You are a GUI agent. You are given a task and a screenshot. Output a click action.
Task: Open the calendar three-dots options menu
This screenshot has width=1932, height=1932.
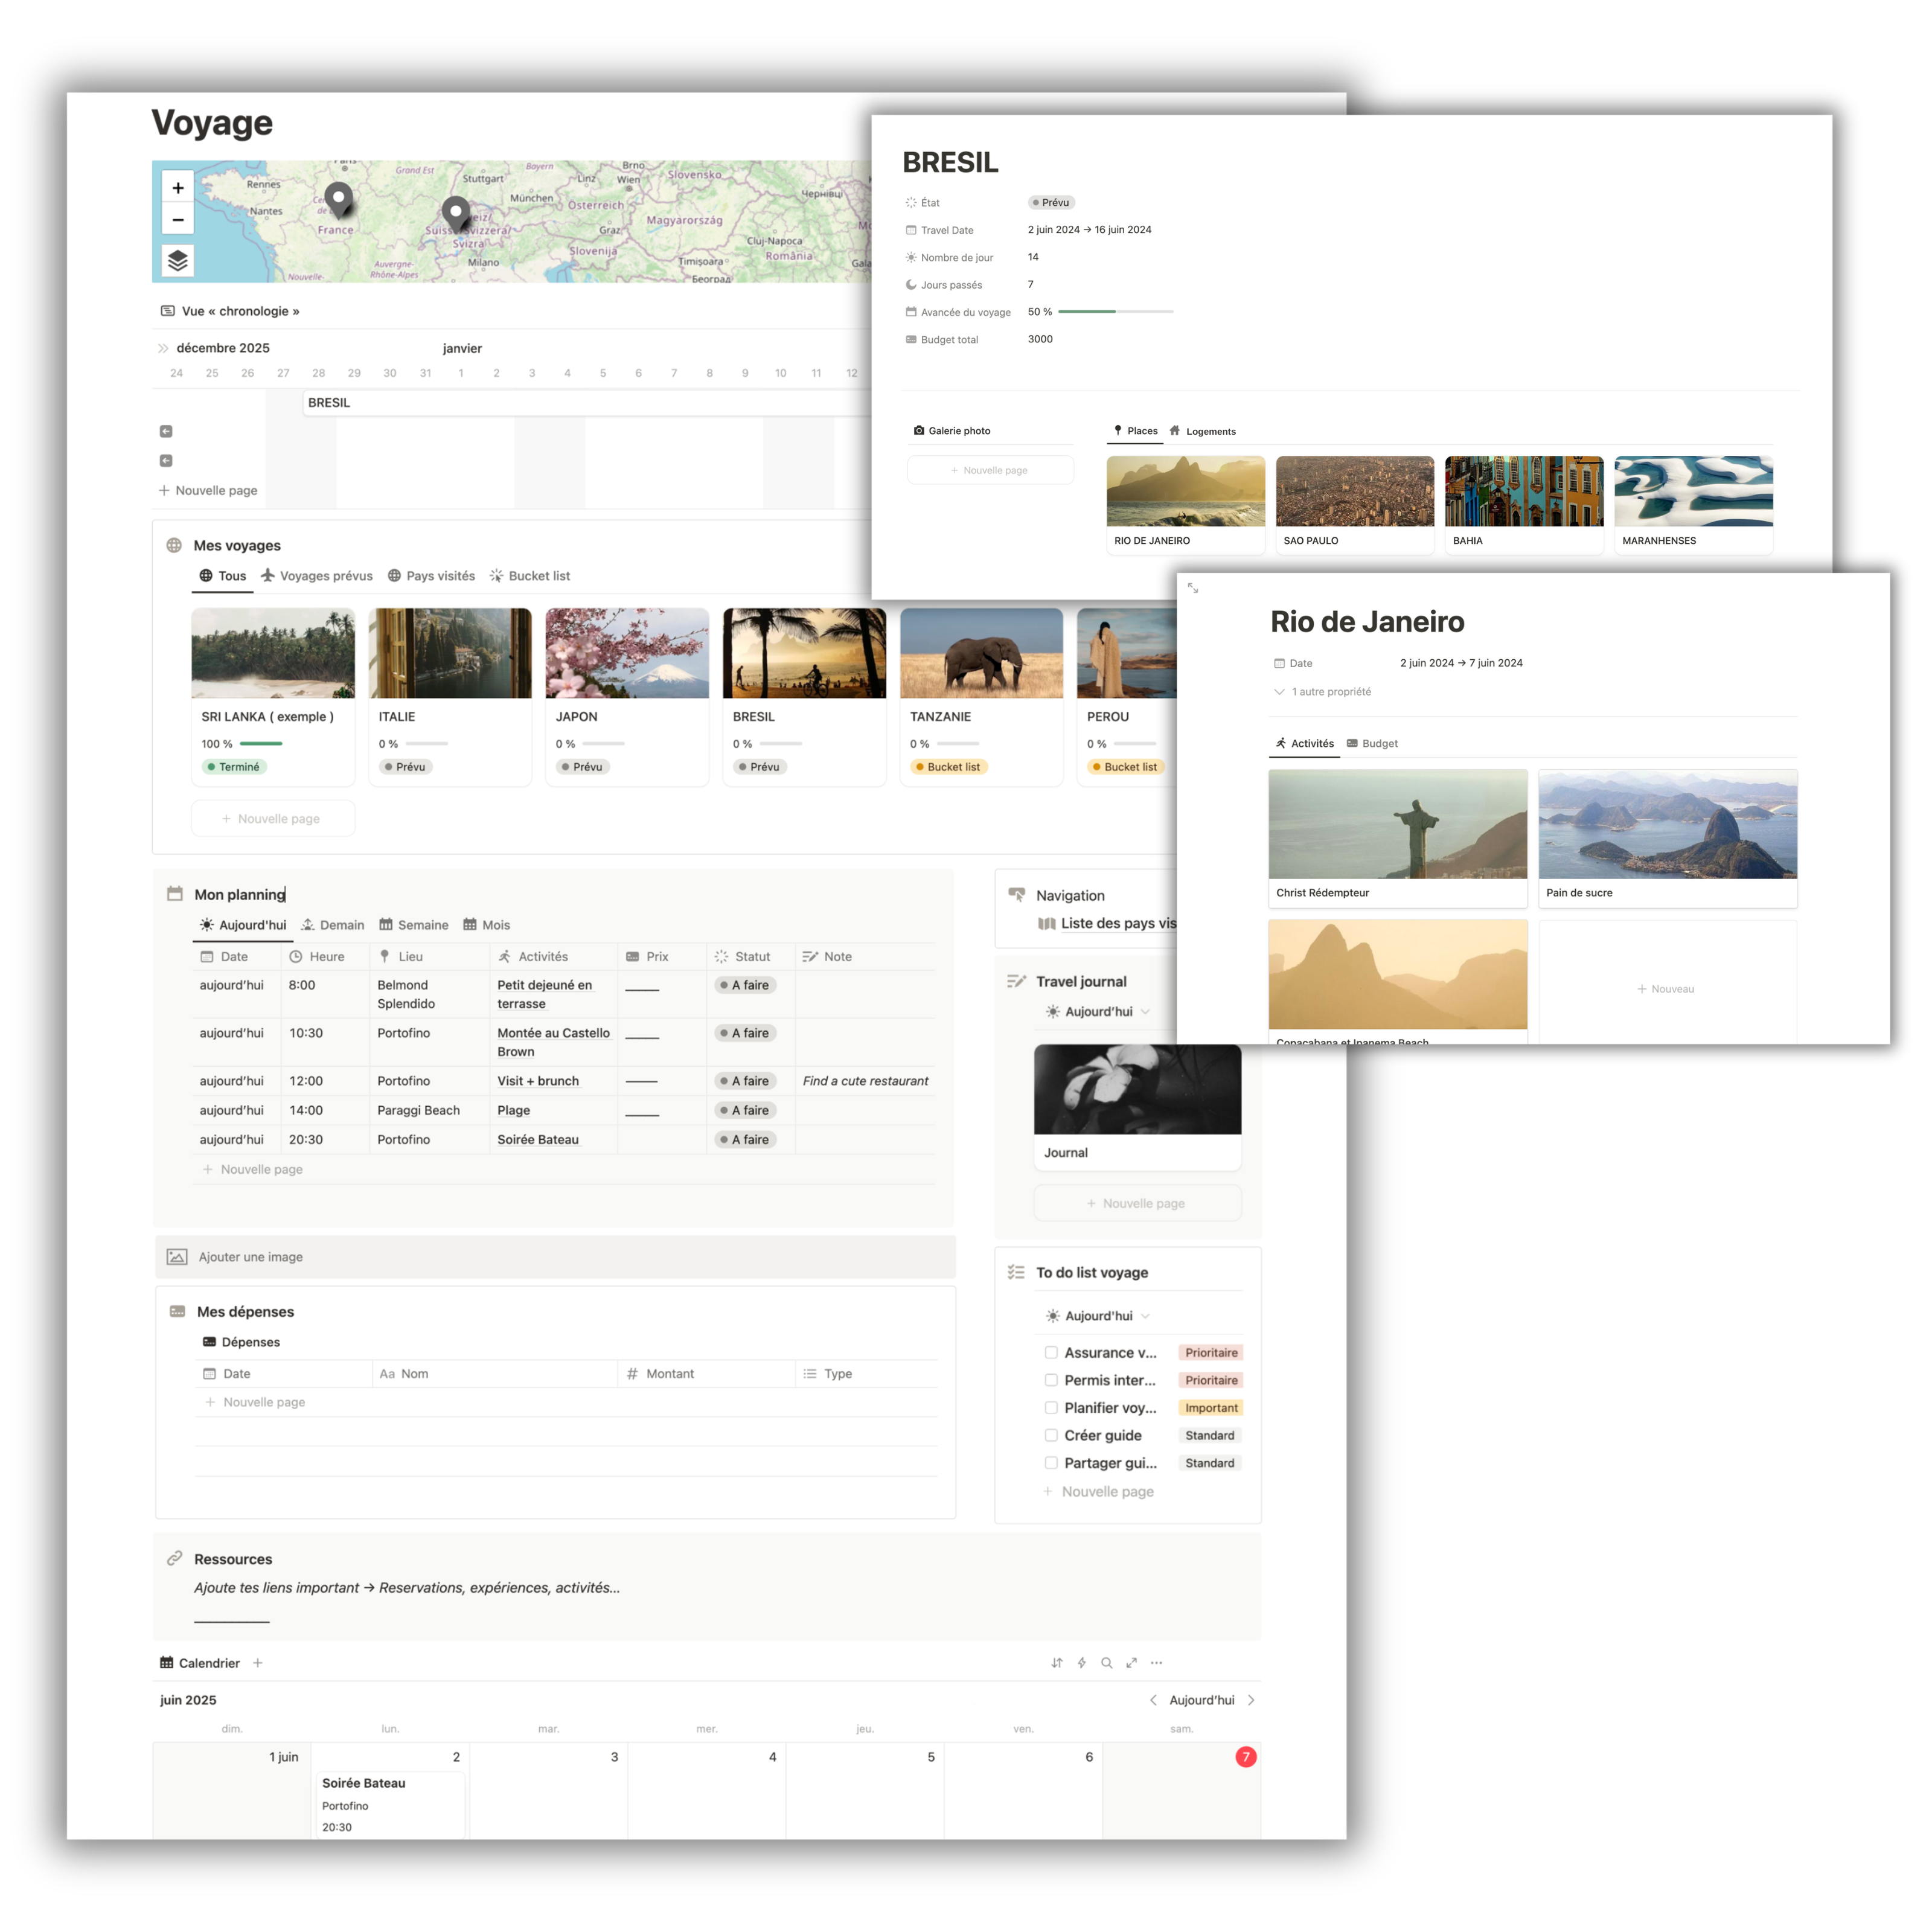click(1156, 1663)
